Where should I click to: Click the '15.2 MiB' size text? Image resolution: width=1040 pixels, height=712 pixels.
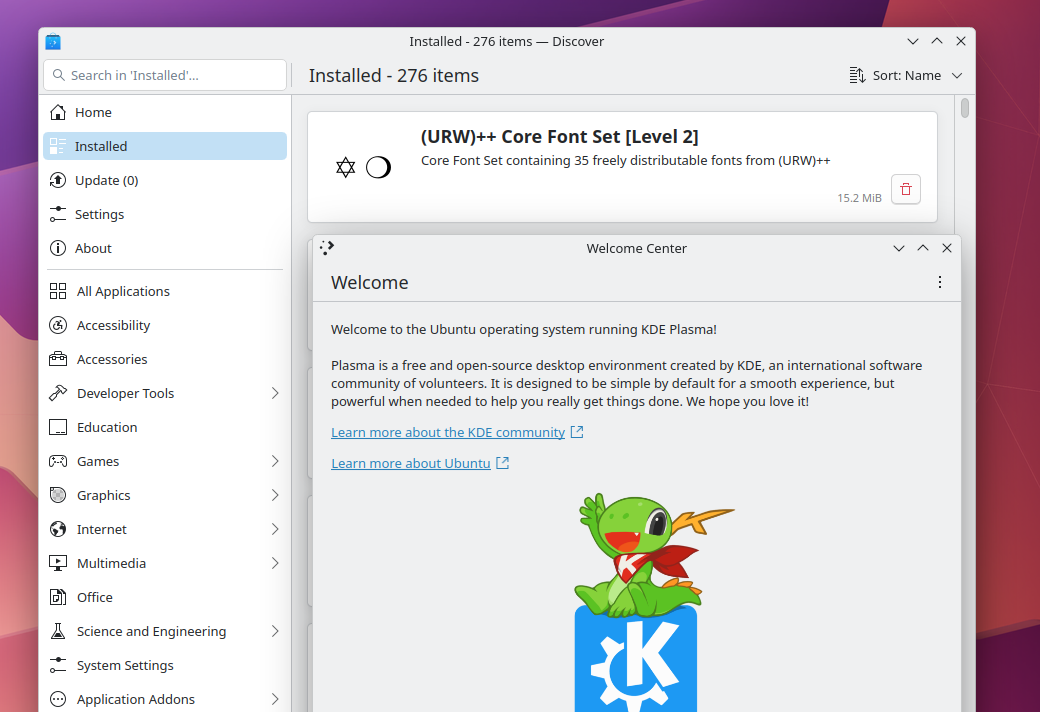(x=859, y=198)
